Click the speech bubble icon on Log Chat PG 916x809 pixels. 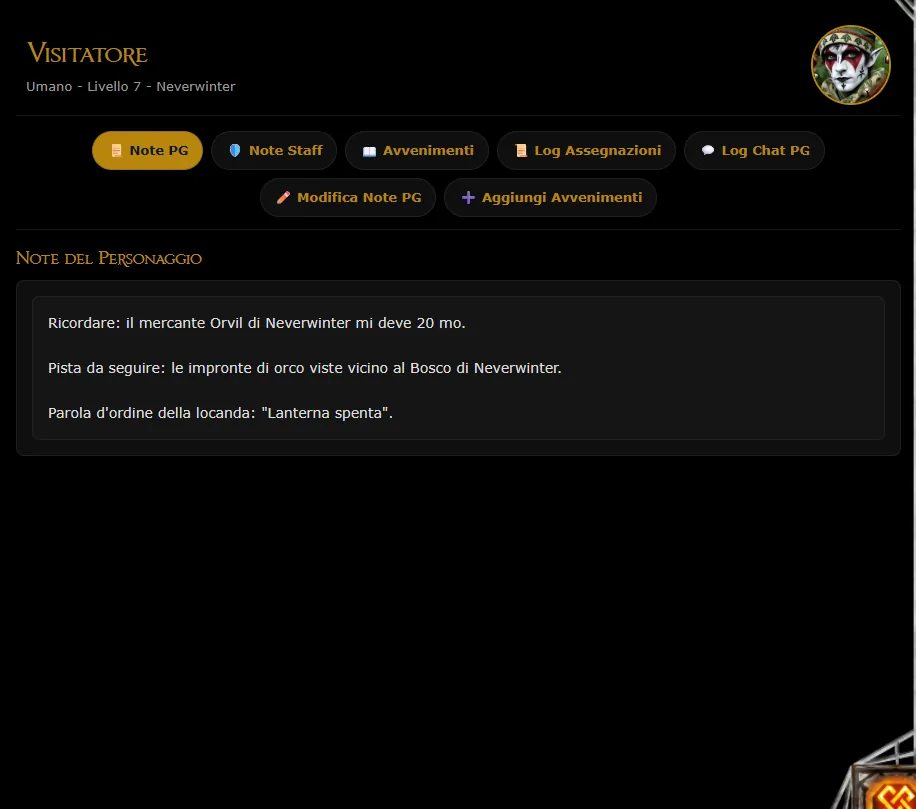[x=707, y=151]
